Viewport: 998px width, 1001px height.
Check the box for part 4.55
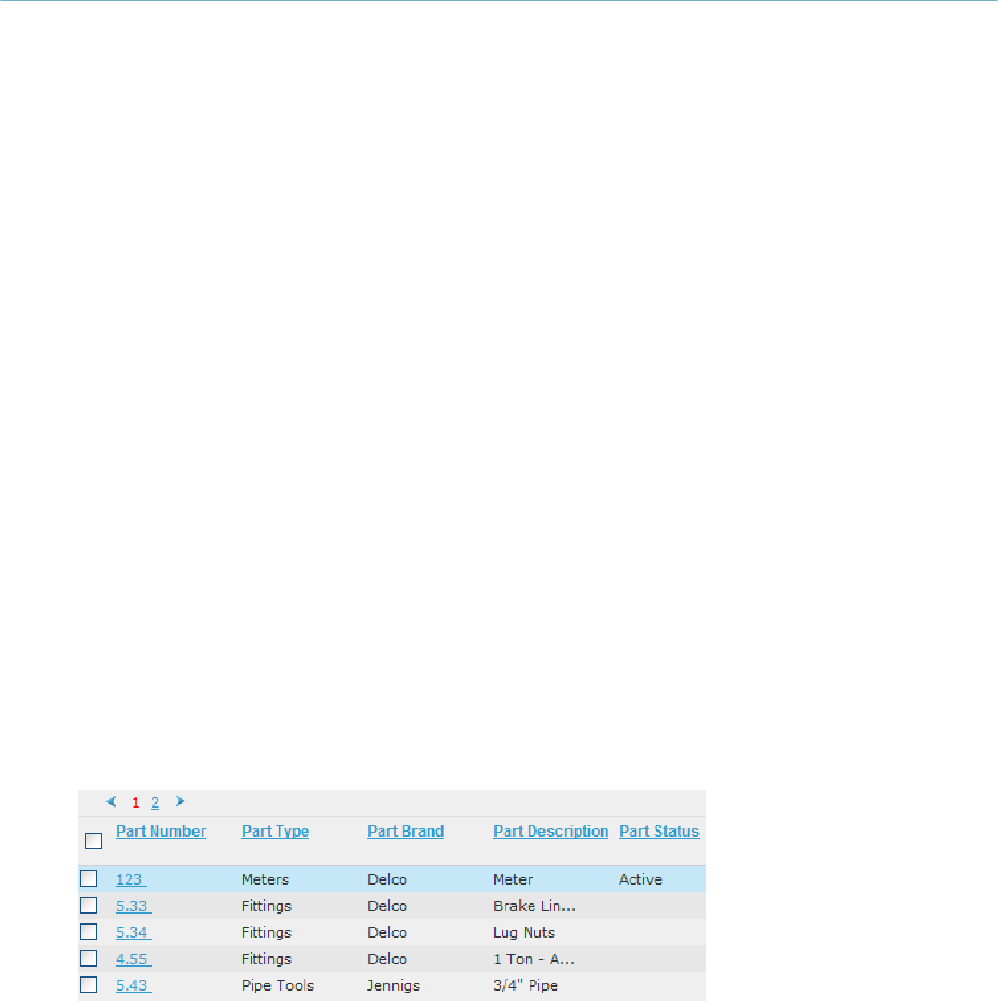tap(89, 958)
